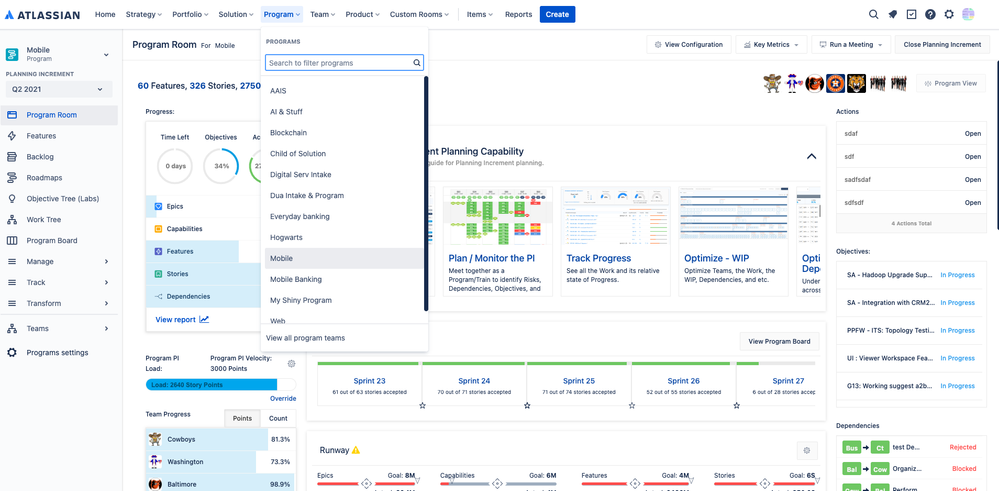Open the Key Metrics dropdown
The width and height of the screenshot is (999, 491).
[x=772, y=45]
